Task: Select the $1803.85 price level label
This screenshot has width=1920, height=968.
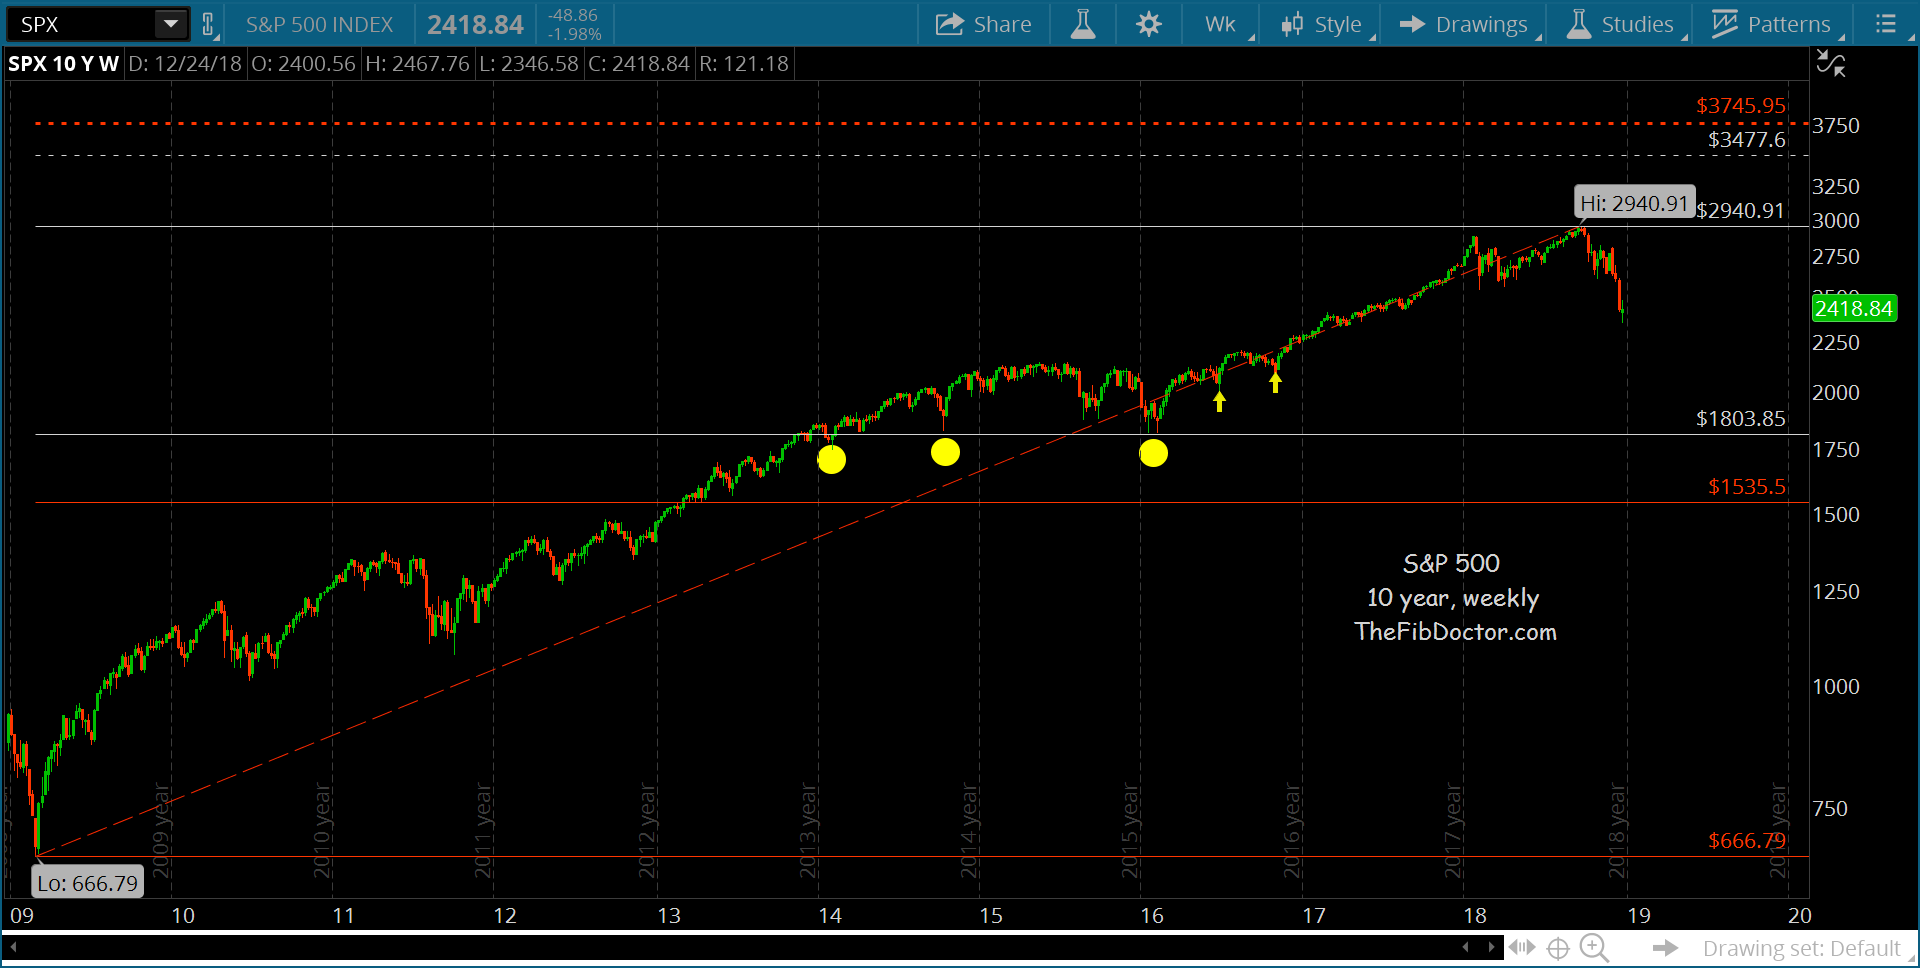Action: 1741,418
